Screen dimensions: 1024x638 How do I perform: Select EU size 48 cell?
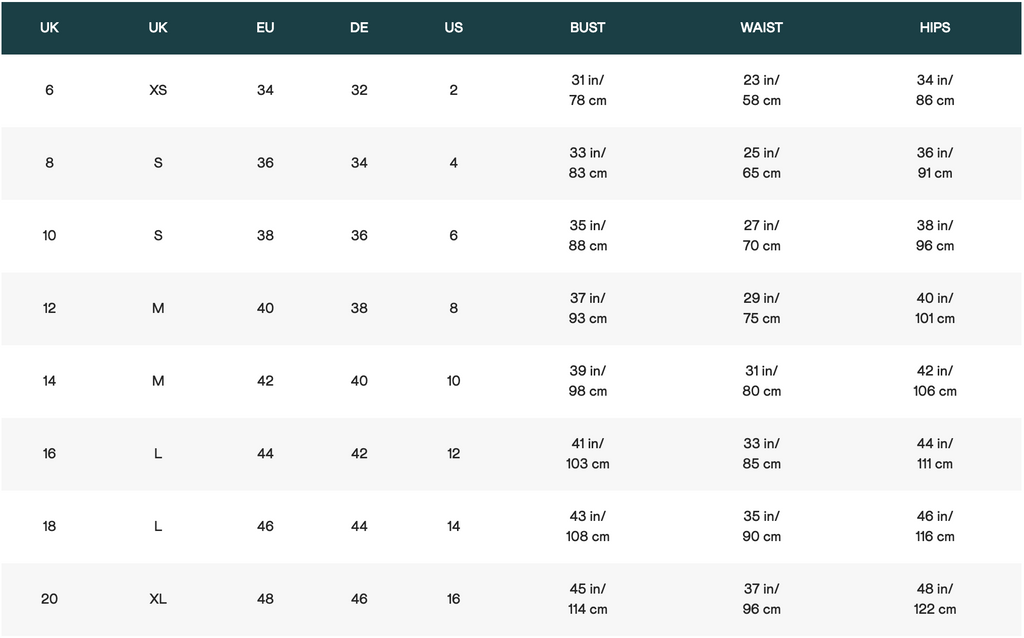[265, 599]
